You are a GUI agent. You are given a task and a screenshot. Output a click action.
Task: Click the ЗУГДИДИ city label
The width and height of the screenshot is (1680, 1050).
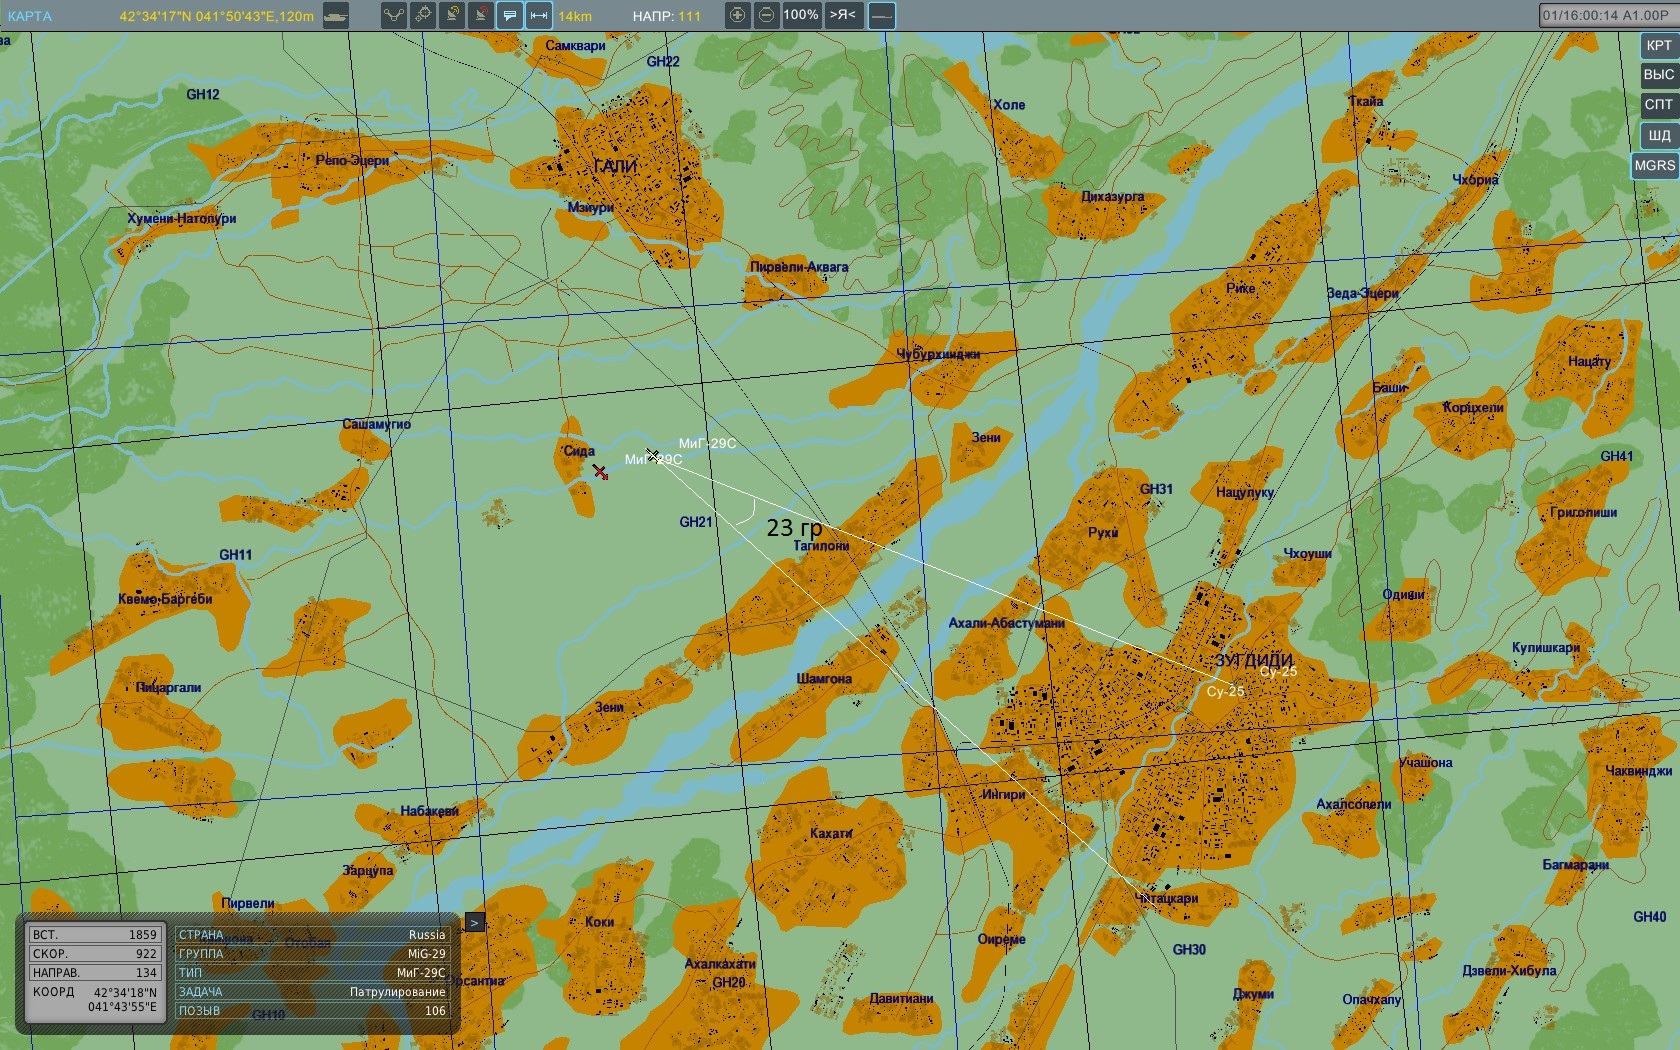coord(1254,661)
